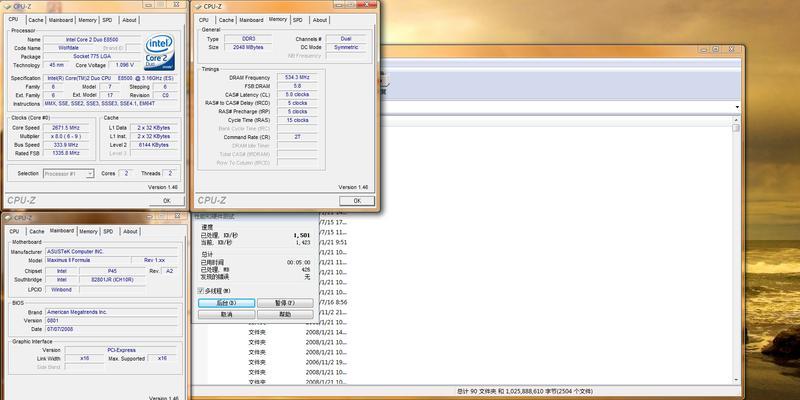Screen dimensions: 800x400
Task: Open Mainboard tab in the top-left CPU-Z window
Action: [x=61, y=20]
